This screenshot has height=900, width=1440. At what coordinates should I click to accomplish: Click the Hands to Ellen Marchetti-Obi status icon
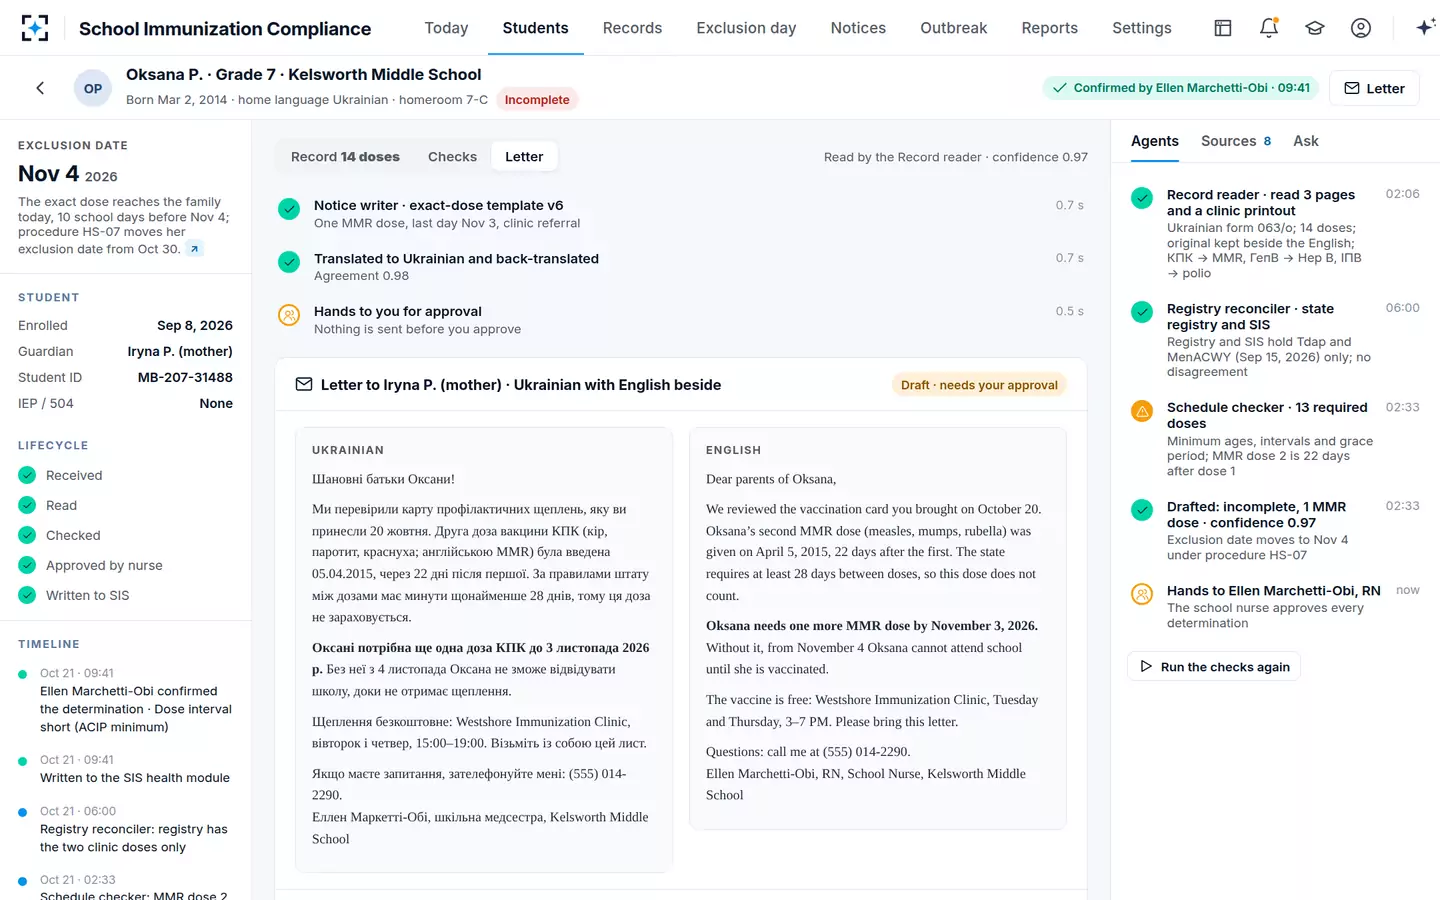click(1142, 594)
